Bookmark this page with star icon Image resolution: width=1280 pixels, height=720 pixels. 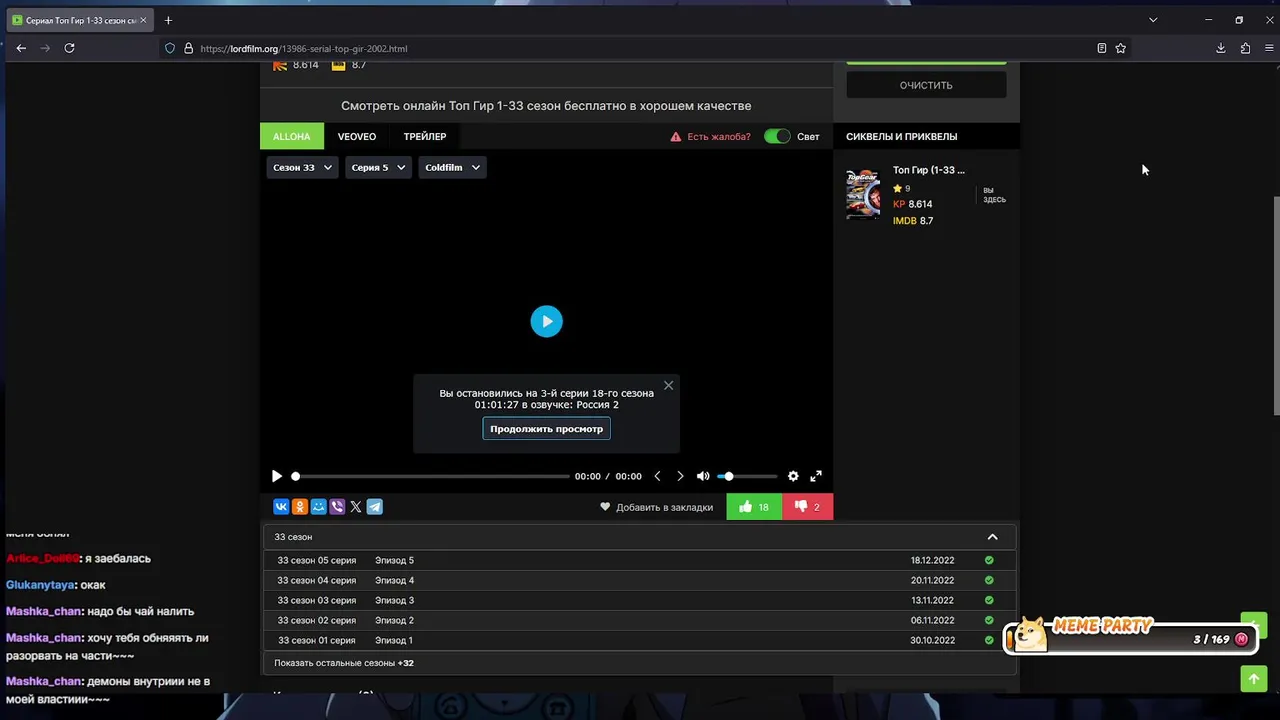tap(1121, 48)
